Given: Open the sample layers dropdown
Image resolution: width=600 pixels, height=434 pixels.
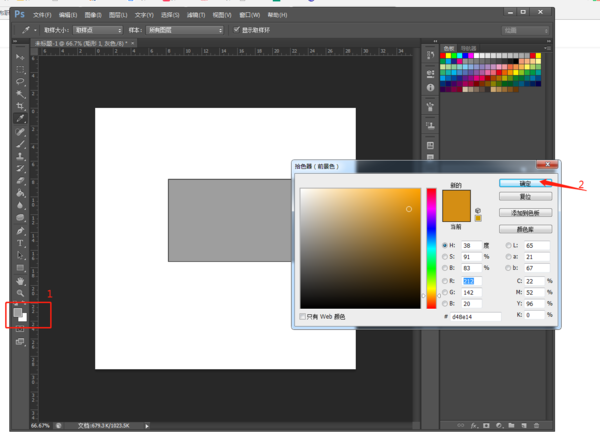Looking at the screenshot, I should point(185,30).
